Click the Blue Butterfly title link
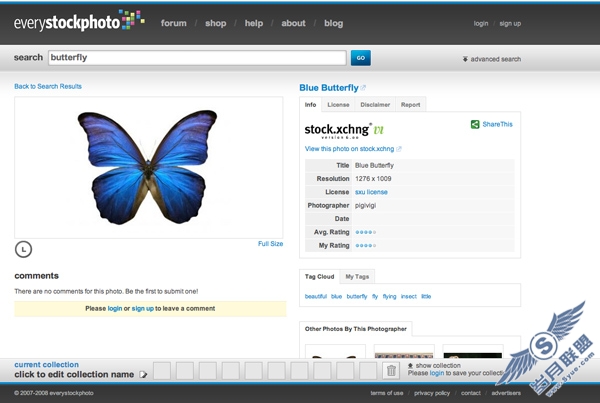 pyautogui.click(x=329, y=88)
